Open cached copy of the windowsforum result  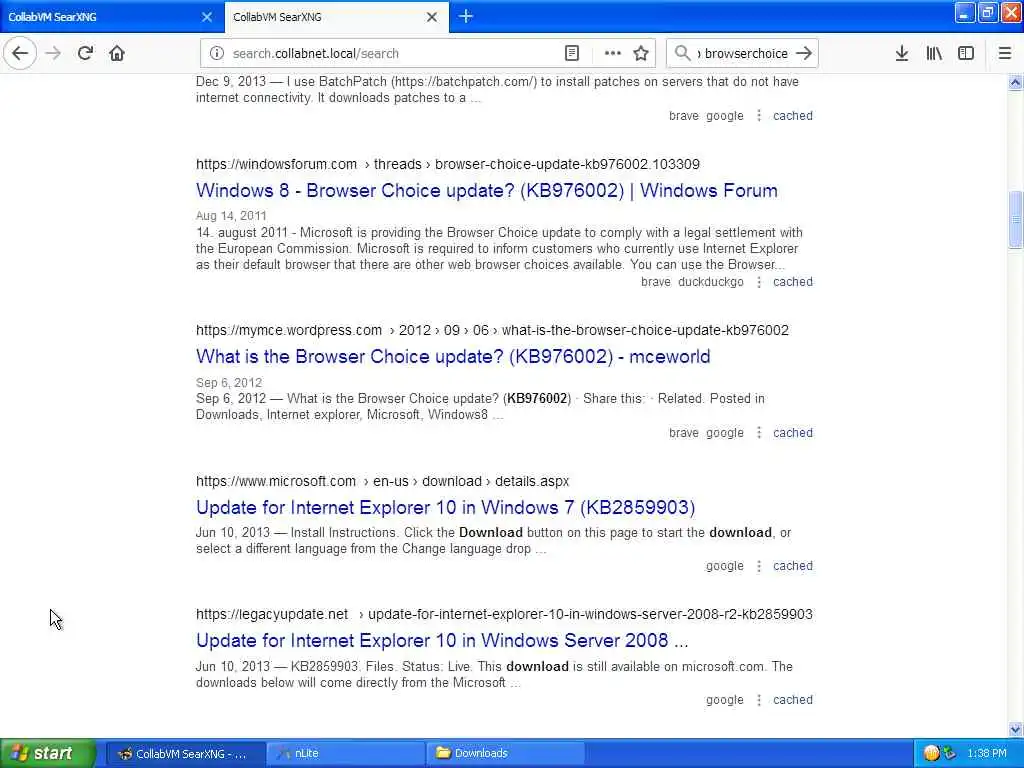point(793,282)
